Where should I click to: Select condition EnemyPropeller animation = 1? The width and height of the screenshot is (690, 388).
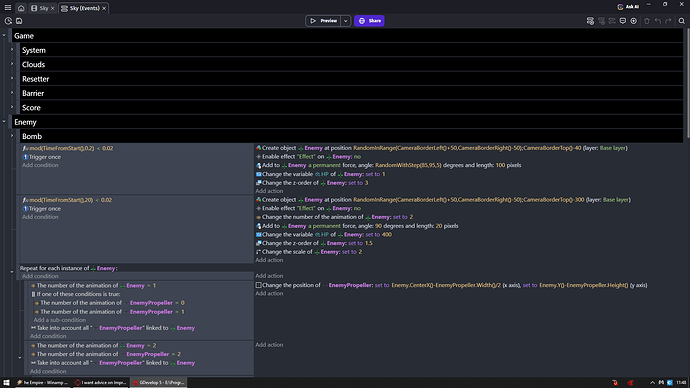[110, 311]
